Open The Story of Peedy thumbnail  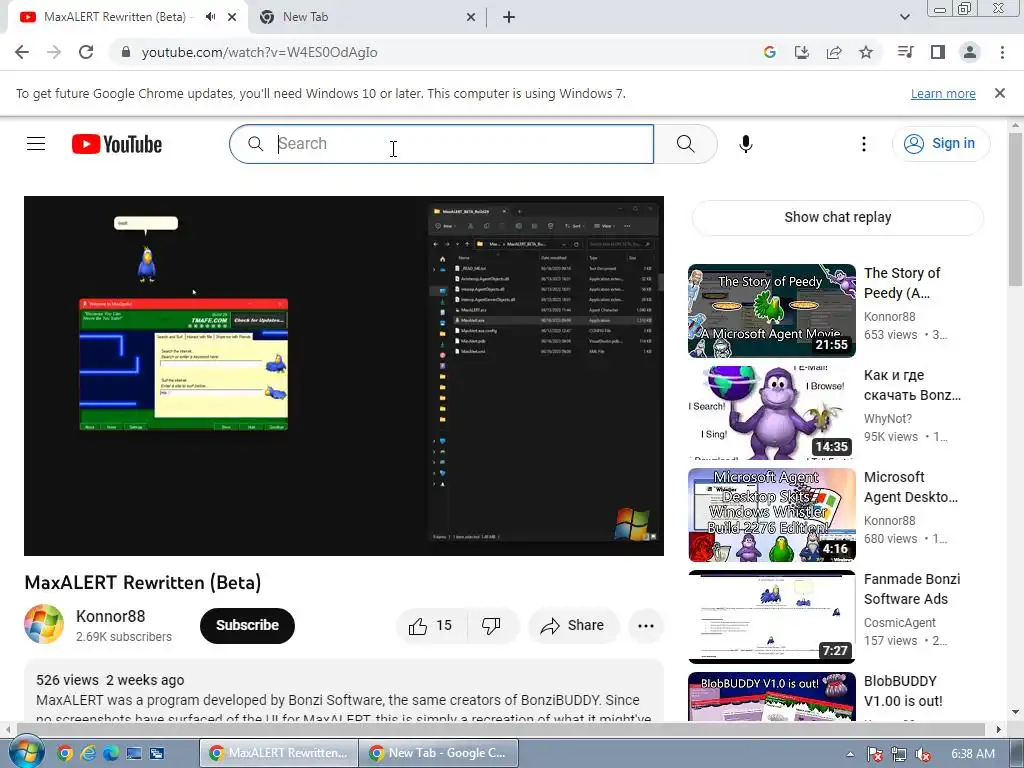pos(771,311)
